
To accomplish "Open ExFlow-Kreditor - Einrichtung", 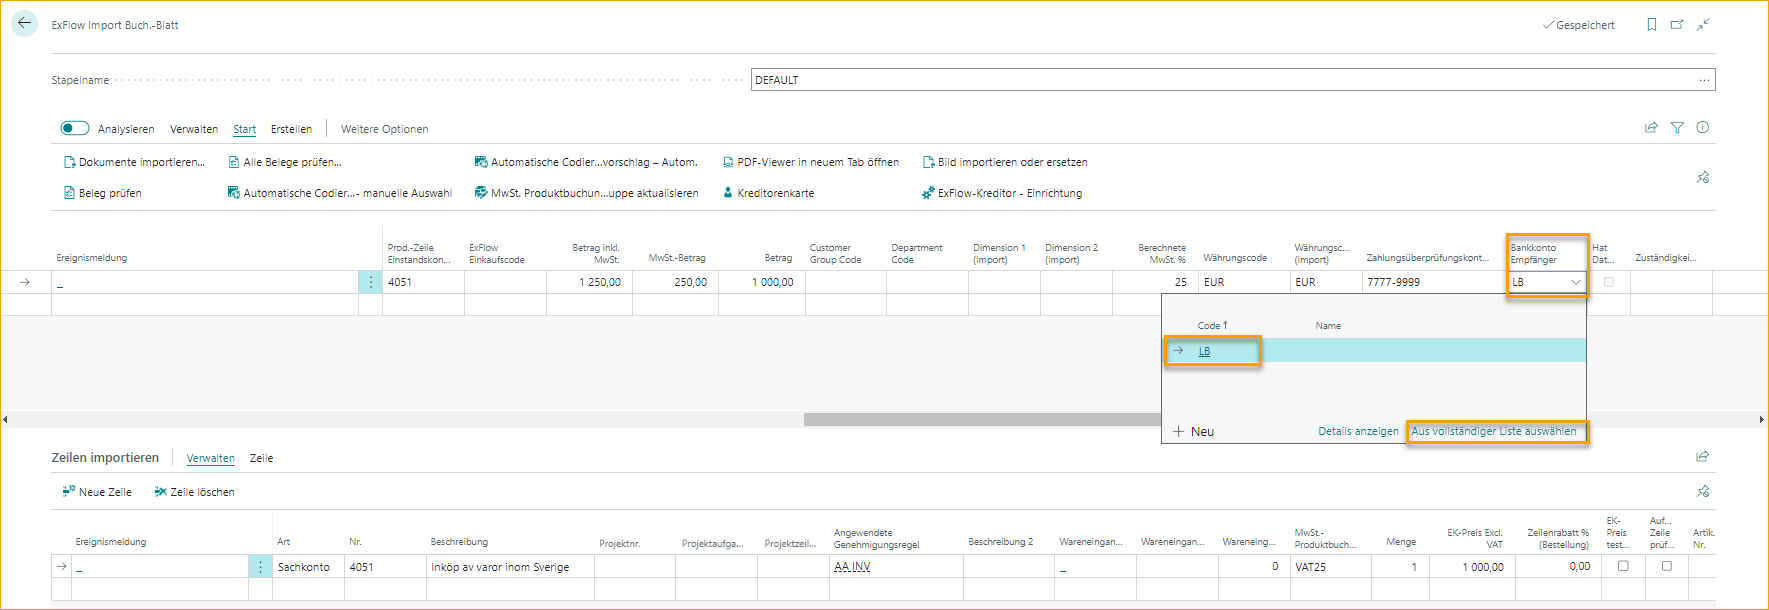I will 1002,193.
